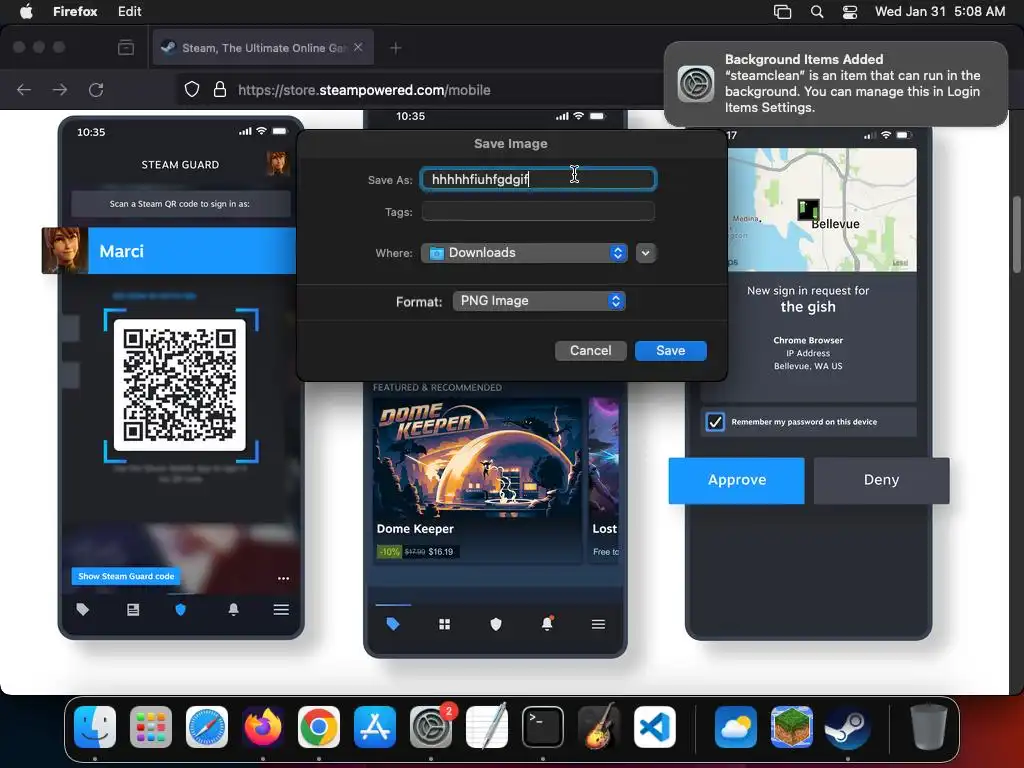Open hamburger menu in left phone
The image size is (1024, 768).
point(281,609)
